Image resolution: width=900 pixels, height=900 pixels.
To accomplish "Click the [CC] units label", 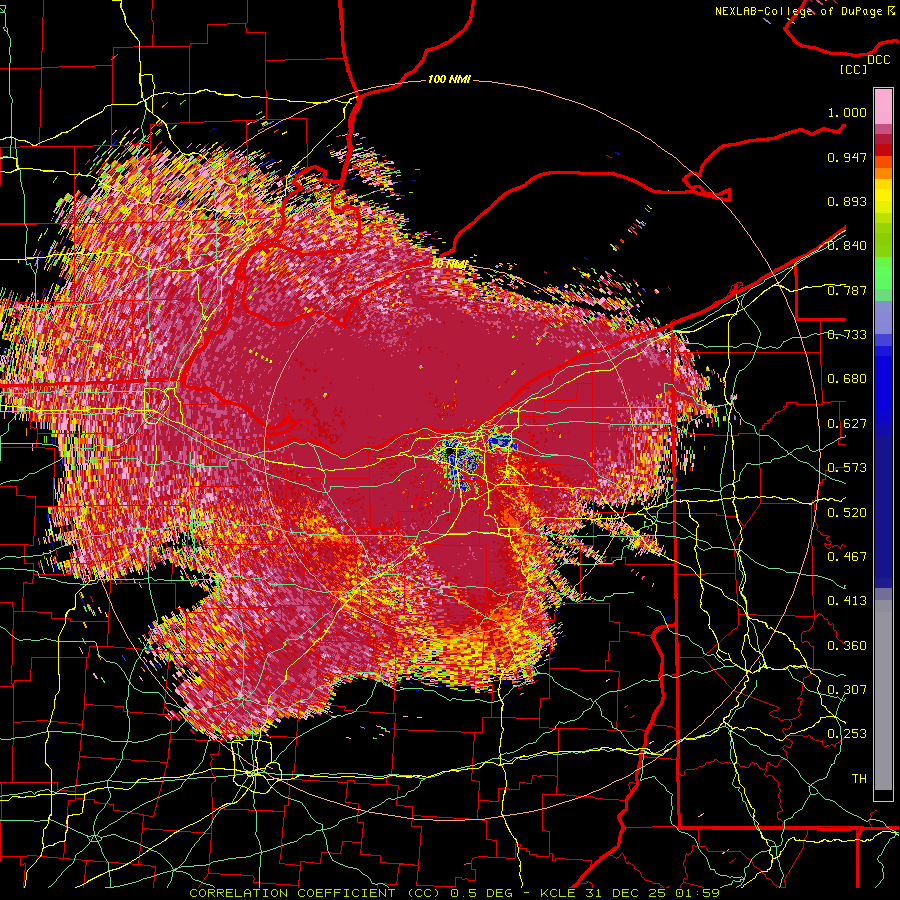I will [853, 69].
